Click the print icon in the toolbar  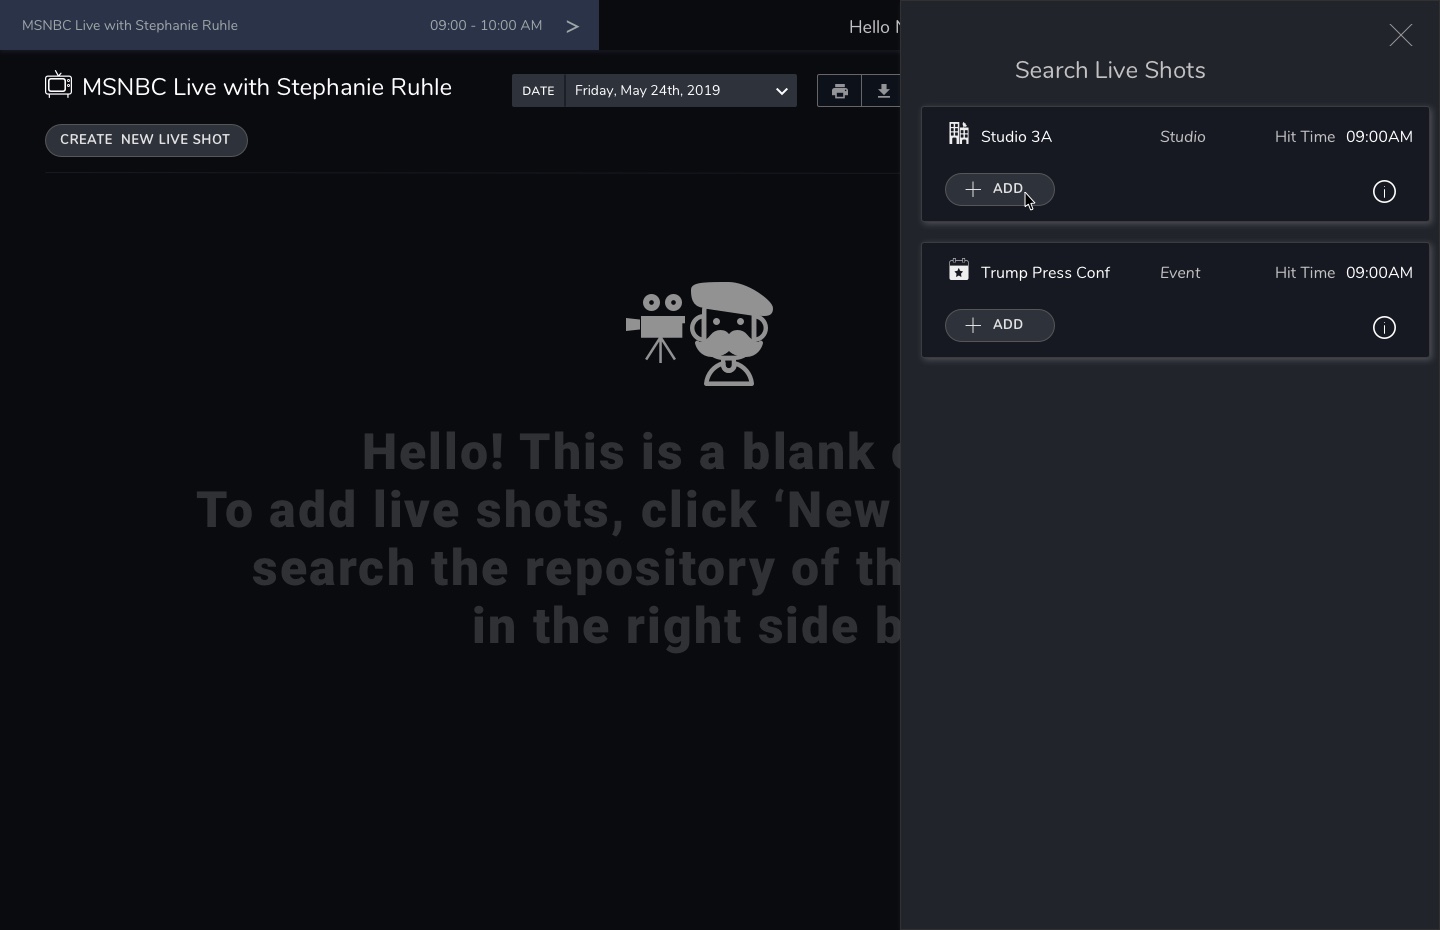click(x=839, y=91)
